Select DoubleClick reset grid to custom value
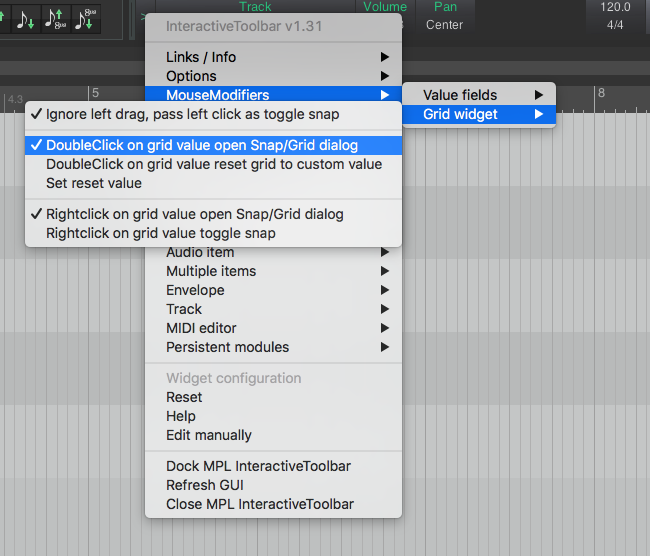The height and width of the screenshot is (556, 650). click(213, 164)
